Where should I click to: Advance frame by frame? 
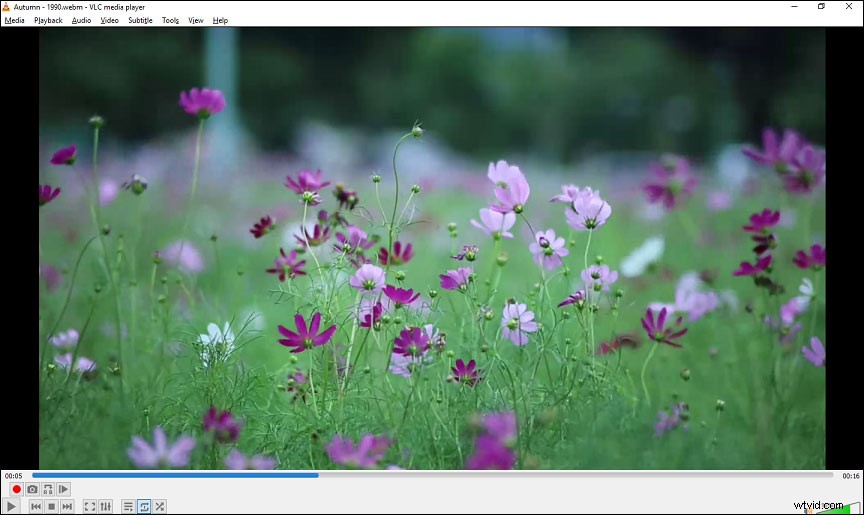[x=63, y=489]
